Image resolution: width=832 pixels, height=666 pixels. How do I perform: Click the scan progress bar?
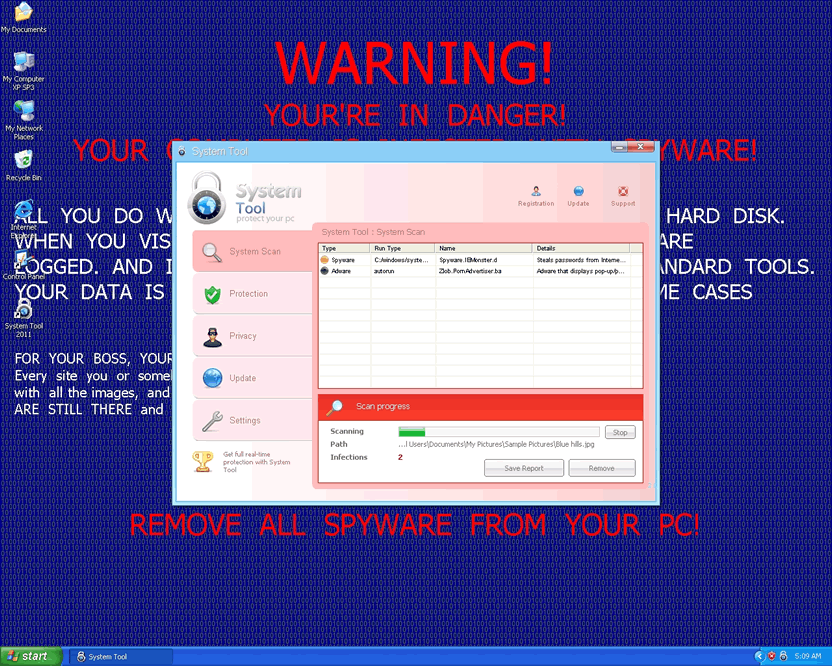pos(498,432)
